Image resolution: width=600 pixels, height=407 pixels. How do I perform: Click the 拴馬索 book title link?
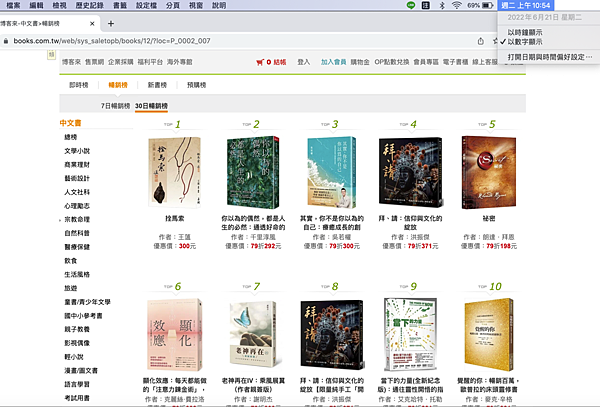coord(174,218)
